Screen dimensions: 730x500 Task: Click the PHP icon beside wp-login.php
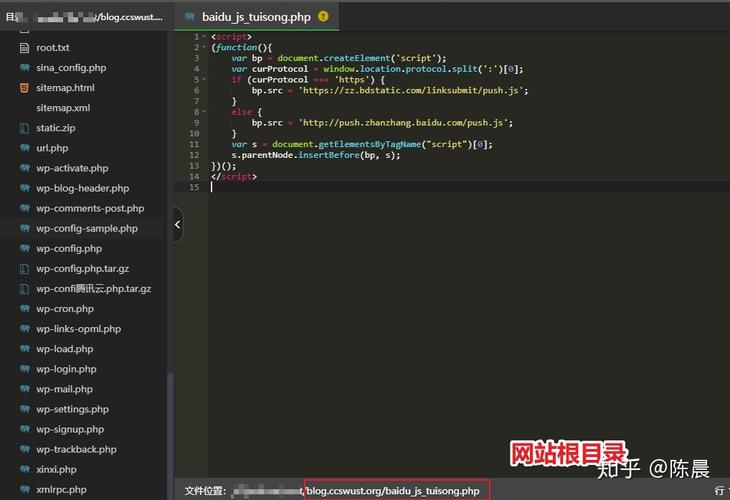[x=25, y=369]
